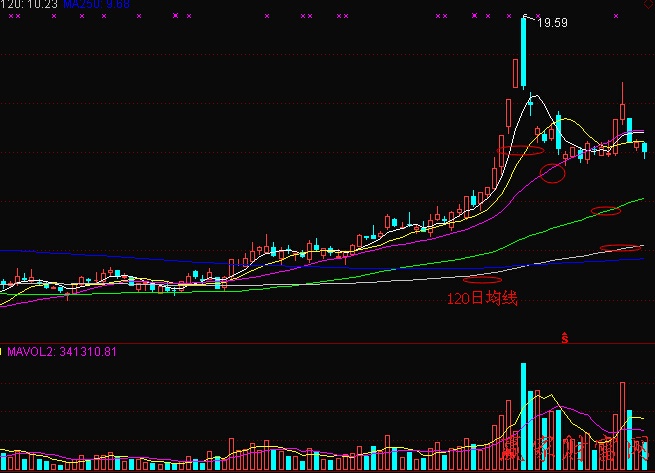
Task: Click the red ellipse annotation above 120日均线 text
Action: pos(482,280)
